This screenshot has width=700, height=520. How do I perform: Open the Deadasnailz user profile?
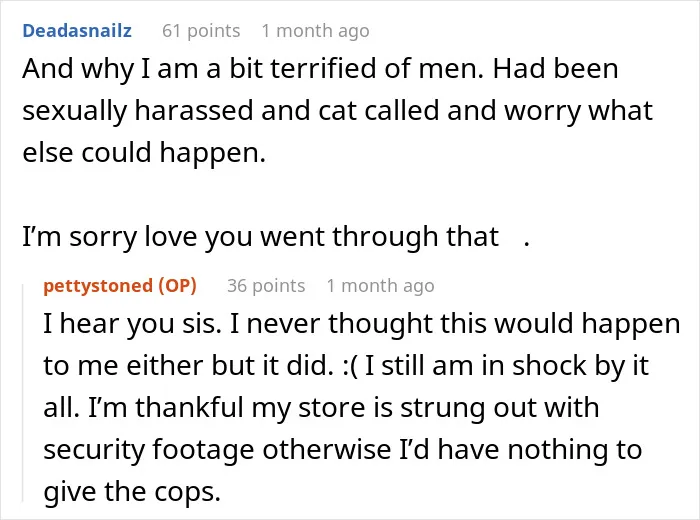[x=77, y=31]
